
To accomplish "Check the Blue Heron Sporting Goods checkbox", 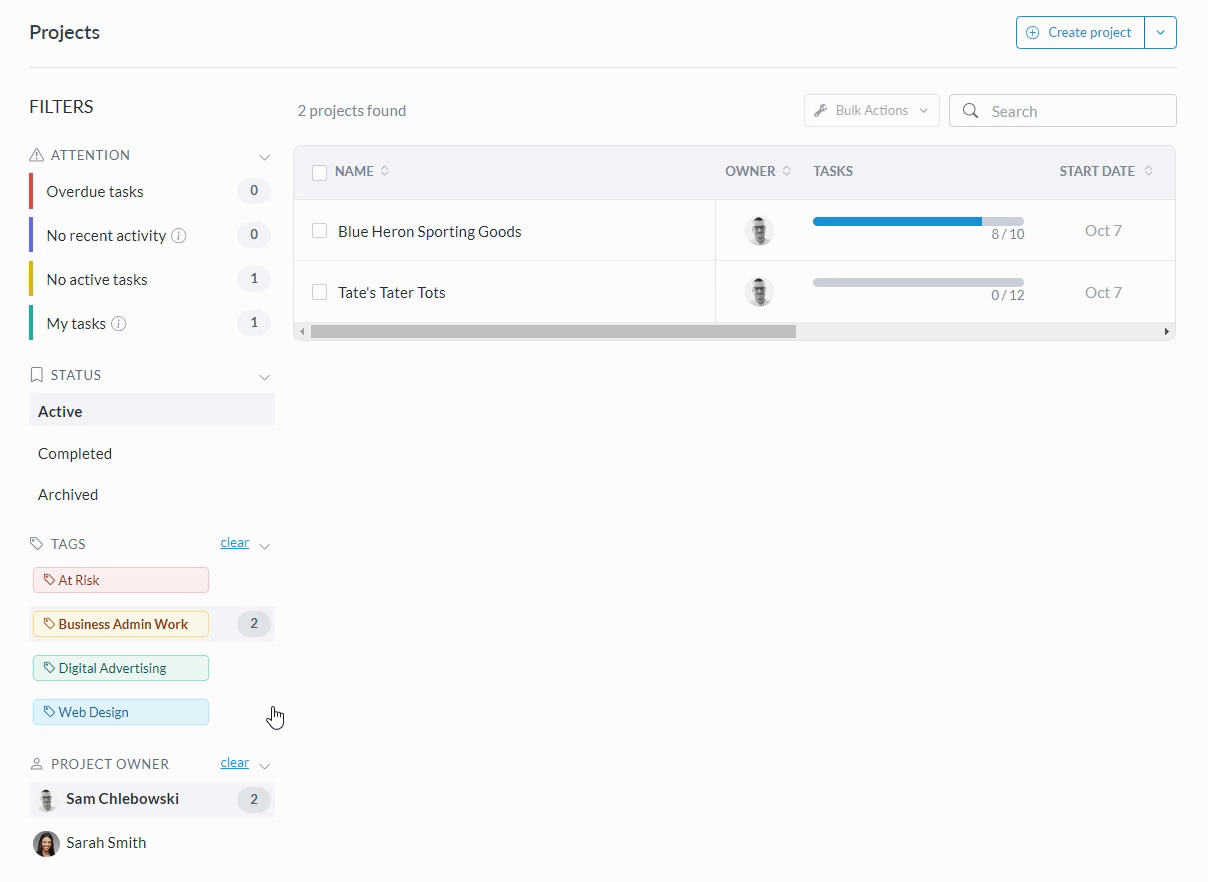I will click(x=320, y=231).
